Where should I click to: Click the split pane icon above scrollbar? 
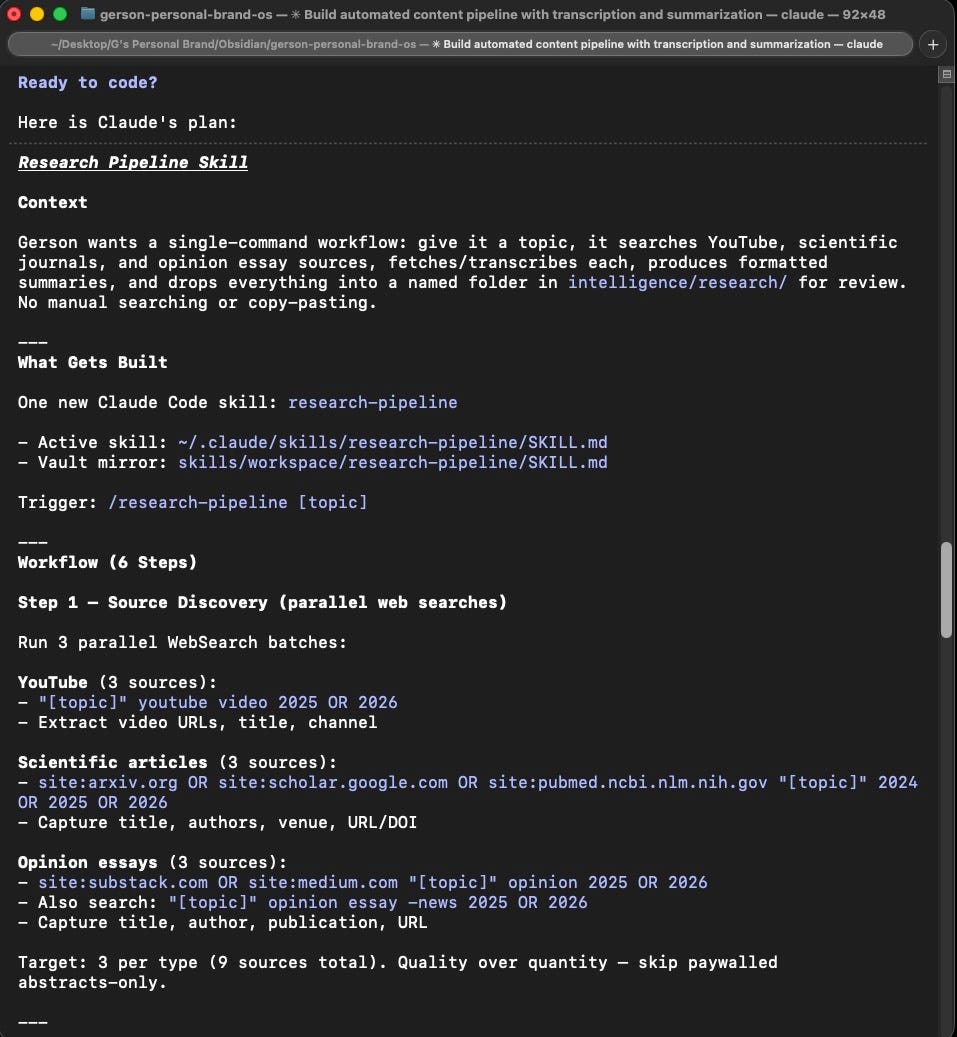tap(946, 75)
